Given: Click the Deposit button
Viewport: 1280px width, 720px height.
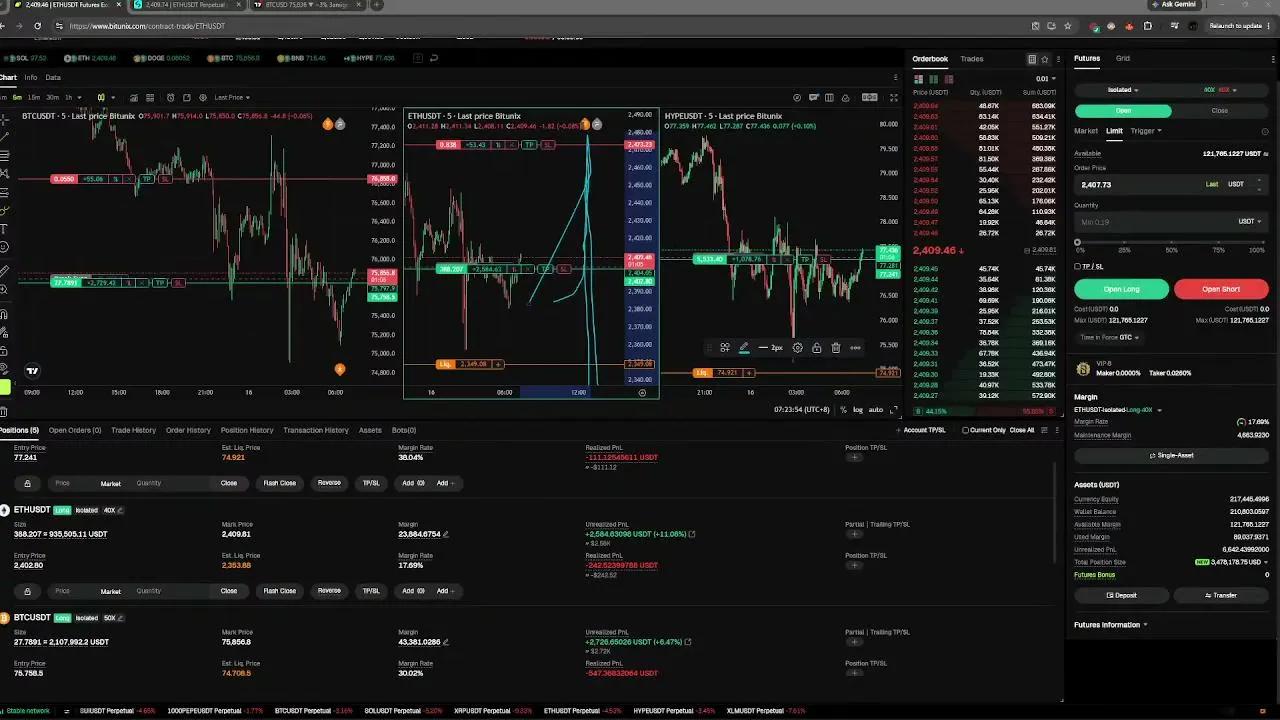Looking at the screenshot, I should tap(1121, 595).
